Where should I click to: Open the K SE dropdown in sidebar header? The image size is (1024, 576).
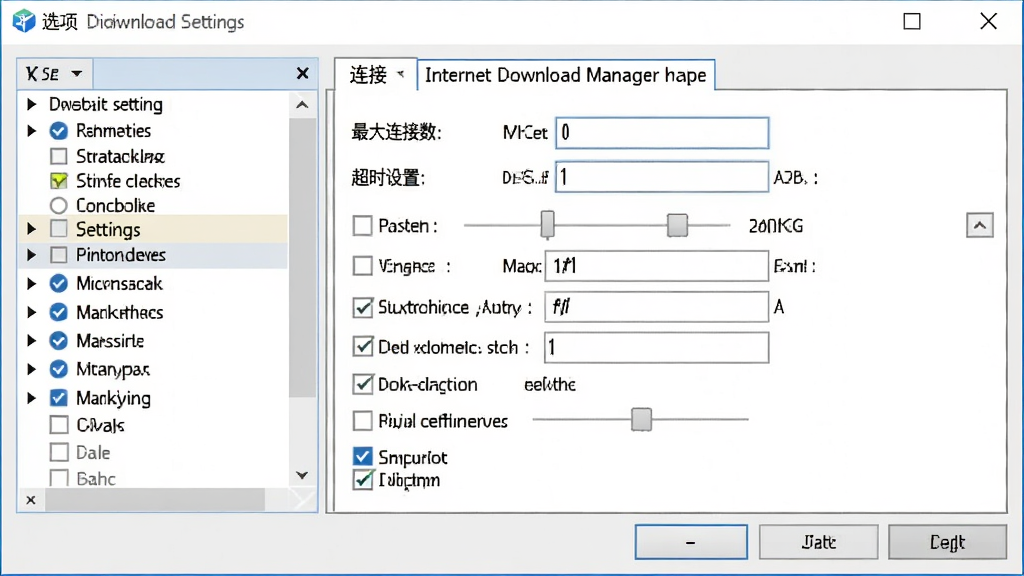tap(54, 73)
